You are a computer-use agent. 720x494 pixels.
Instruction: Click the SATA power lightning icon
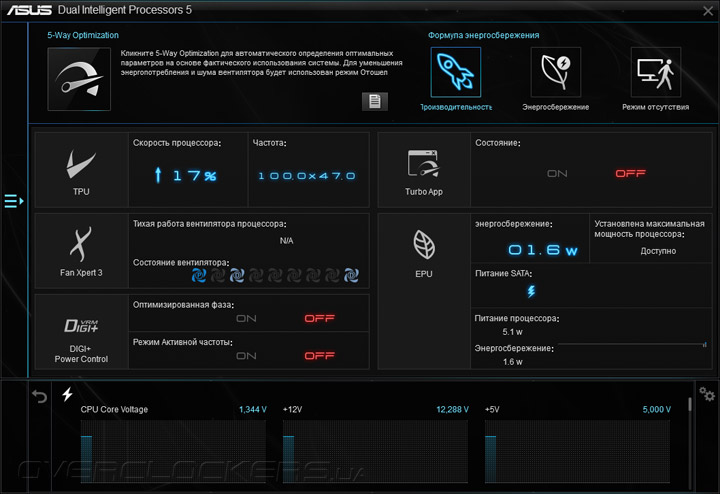coord(531,291)
